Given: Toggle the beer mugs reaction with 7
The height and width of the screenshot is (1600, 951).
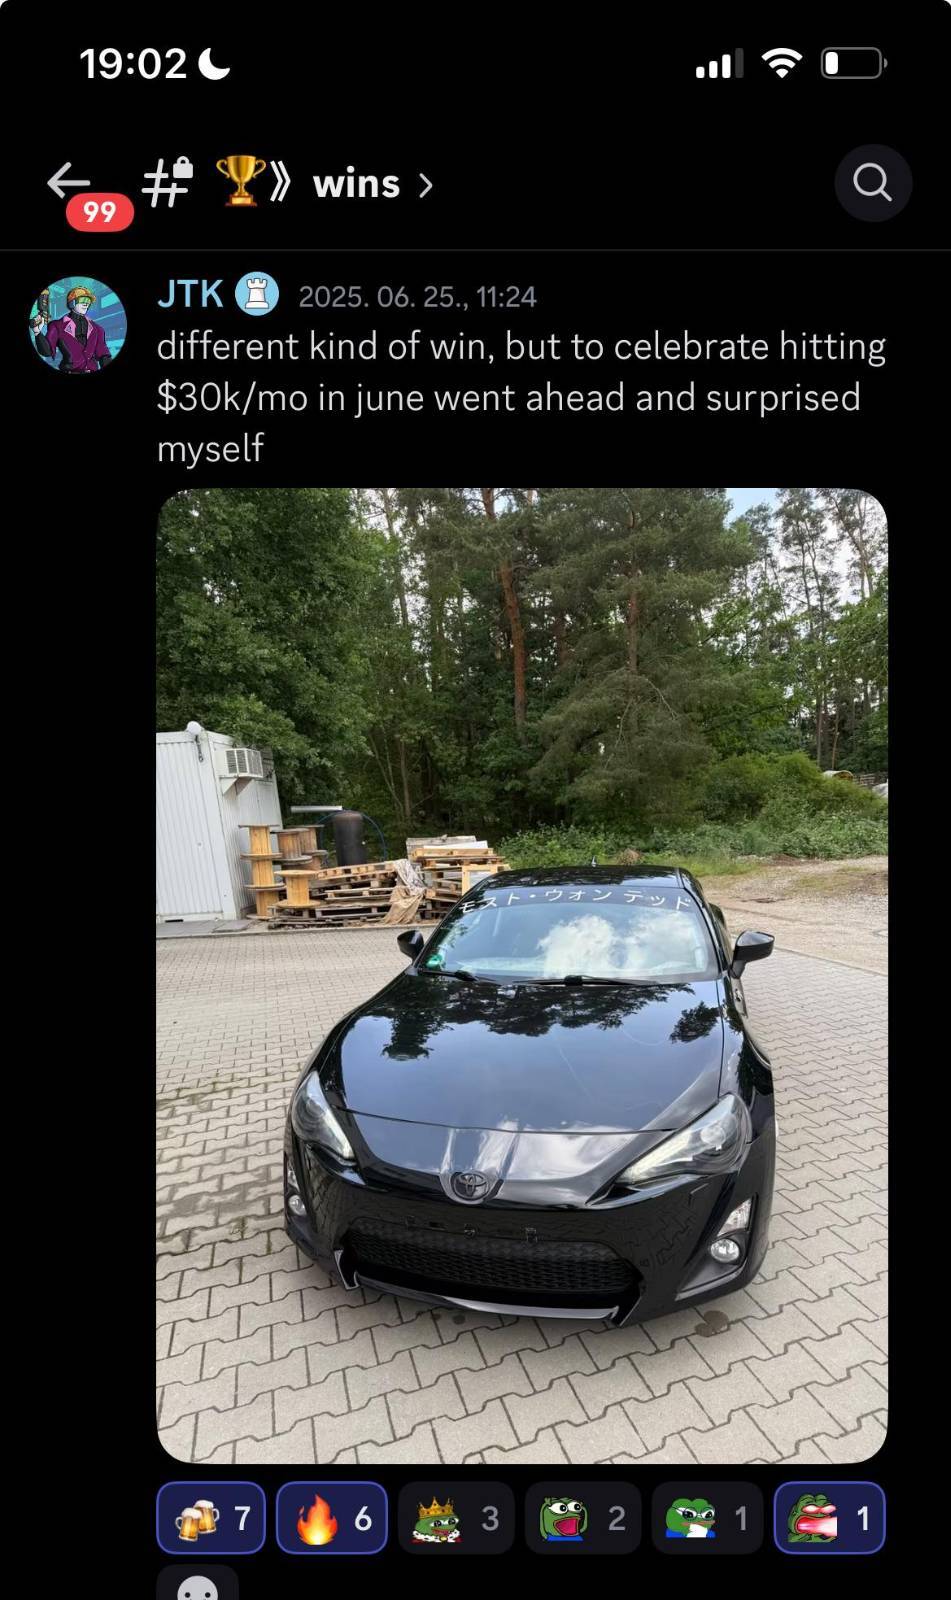Looking at the screenshot, I should point(211,1518).
